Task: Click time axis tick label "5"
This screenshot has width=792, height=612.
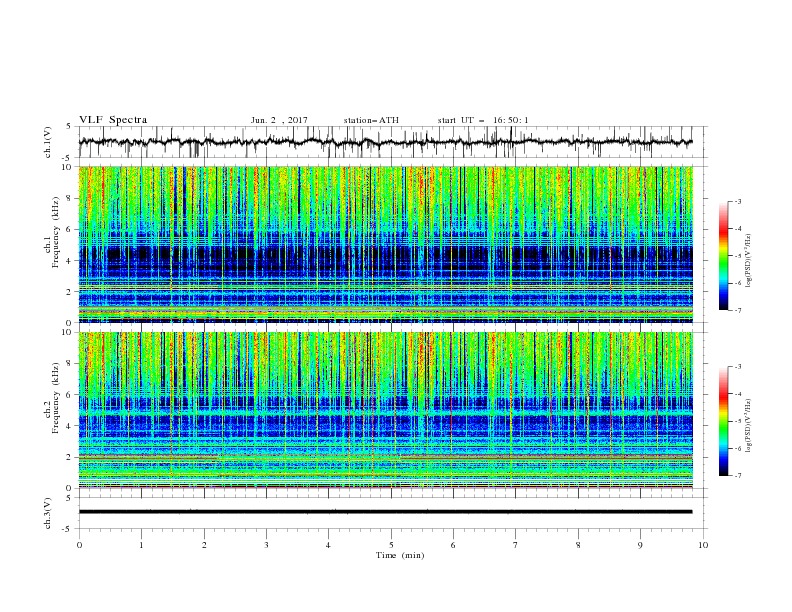Action: [391, 545]
